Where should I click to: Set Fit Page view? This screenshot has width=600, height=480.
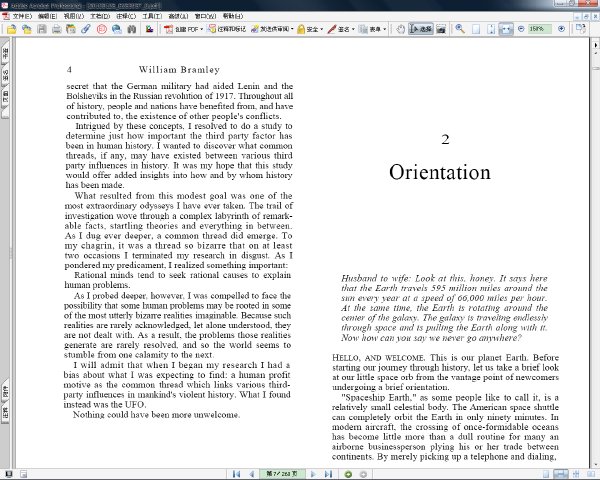point(491,29)
